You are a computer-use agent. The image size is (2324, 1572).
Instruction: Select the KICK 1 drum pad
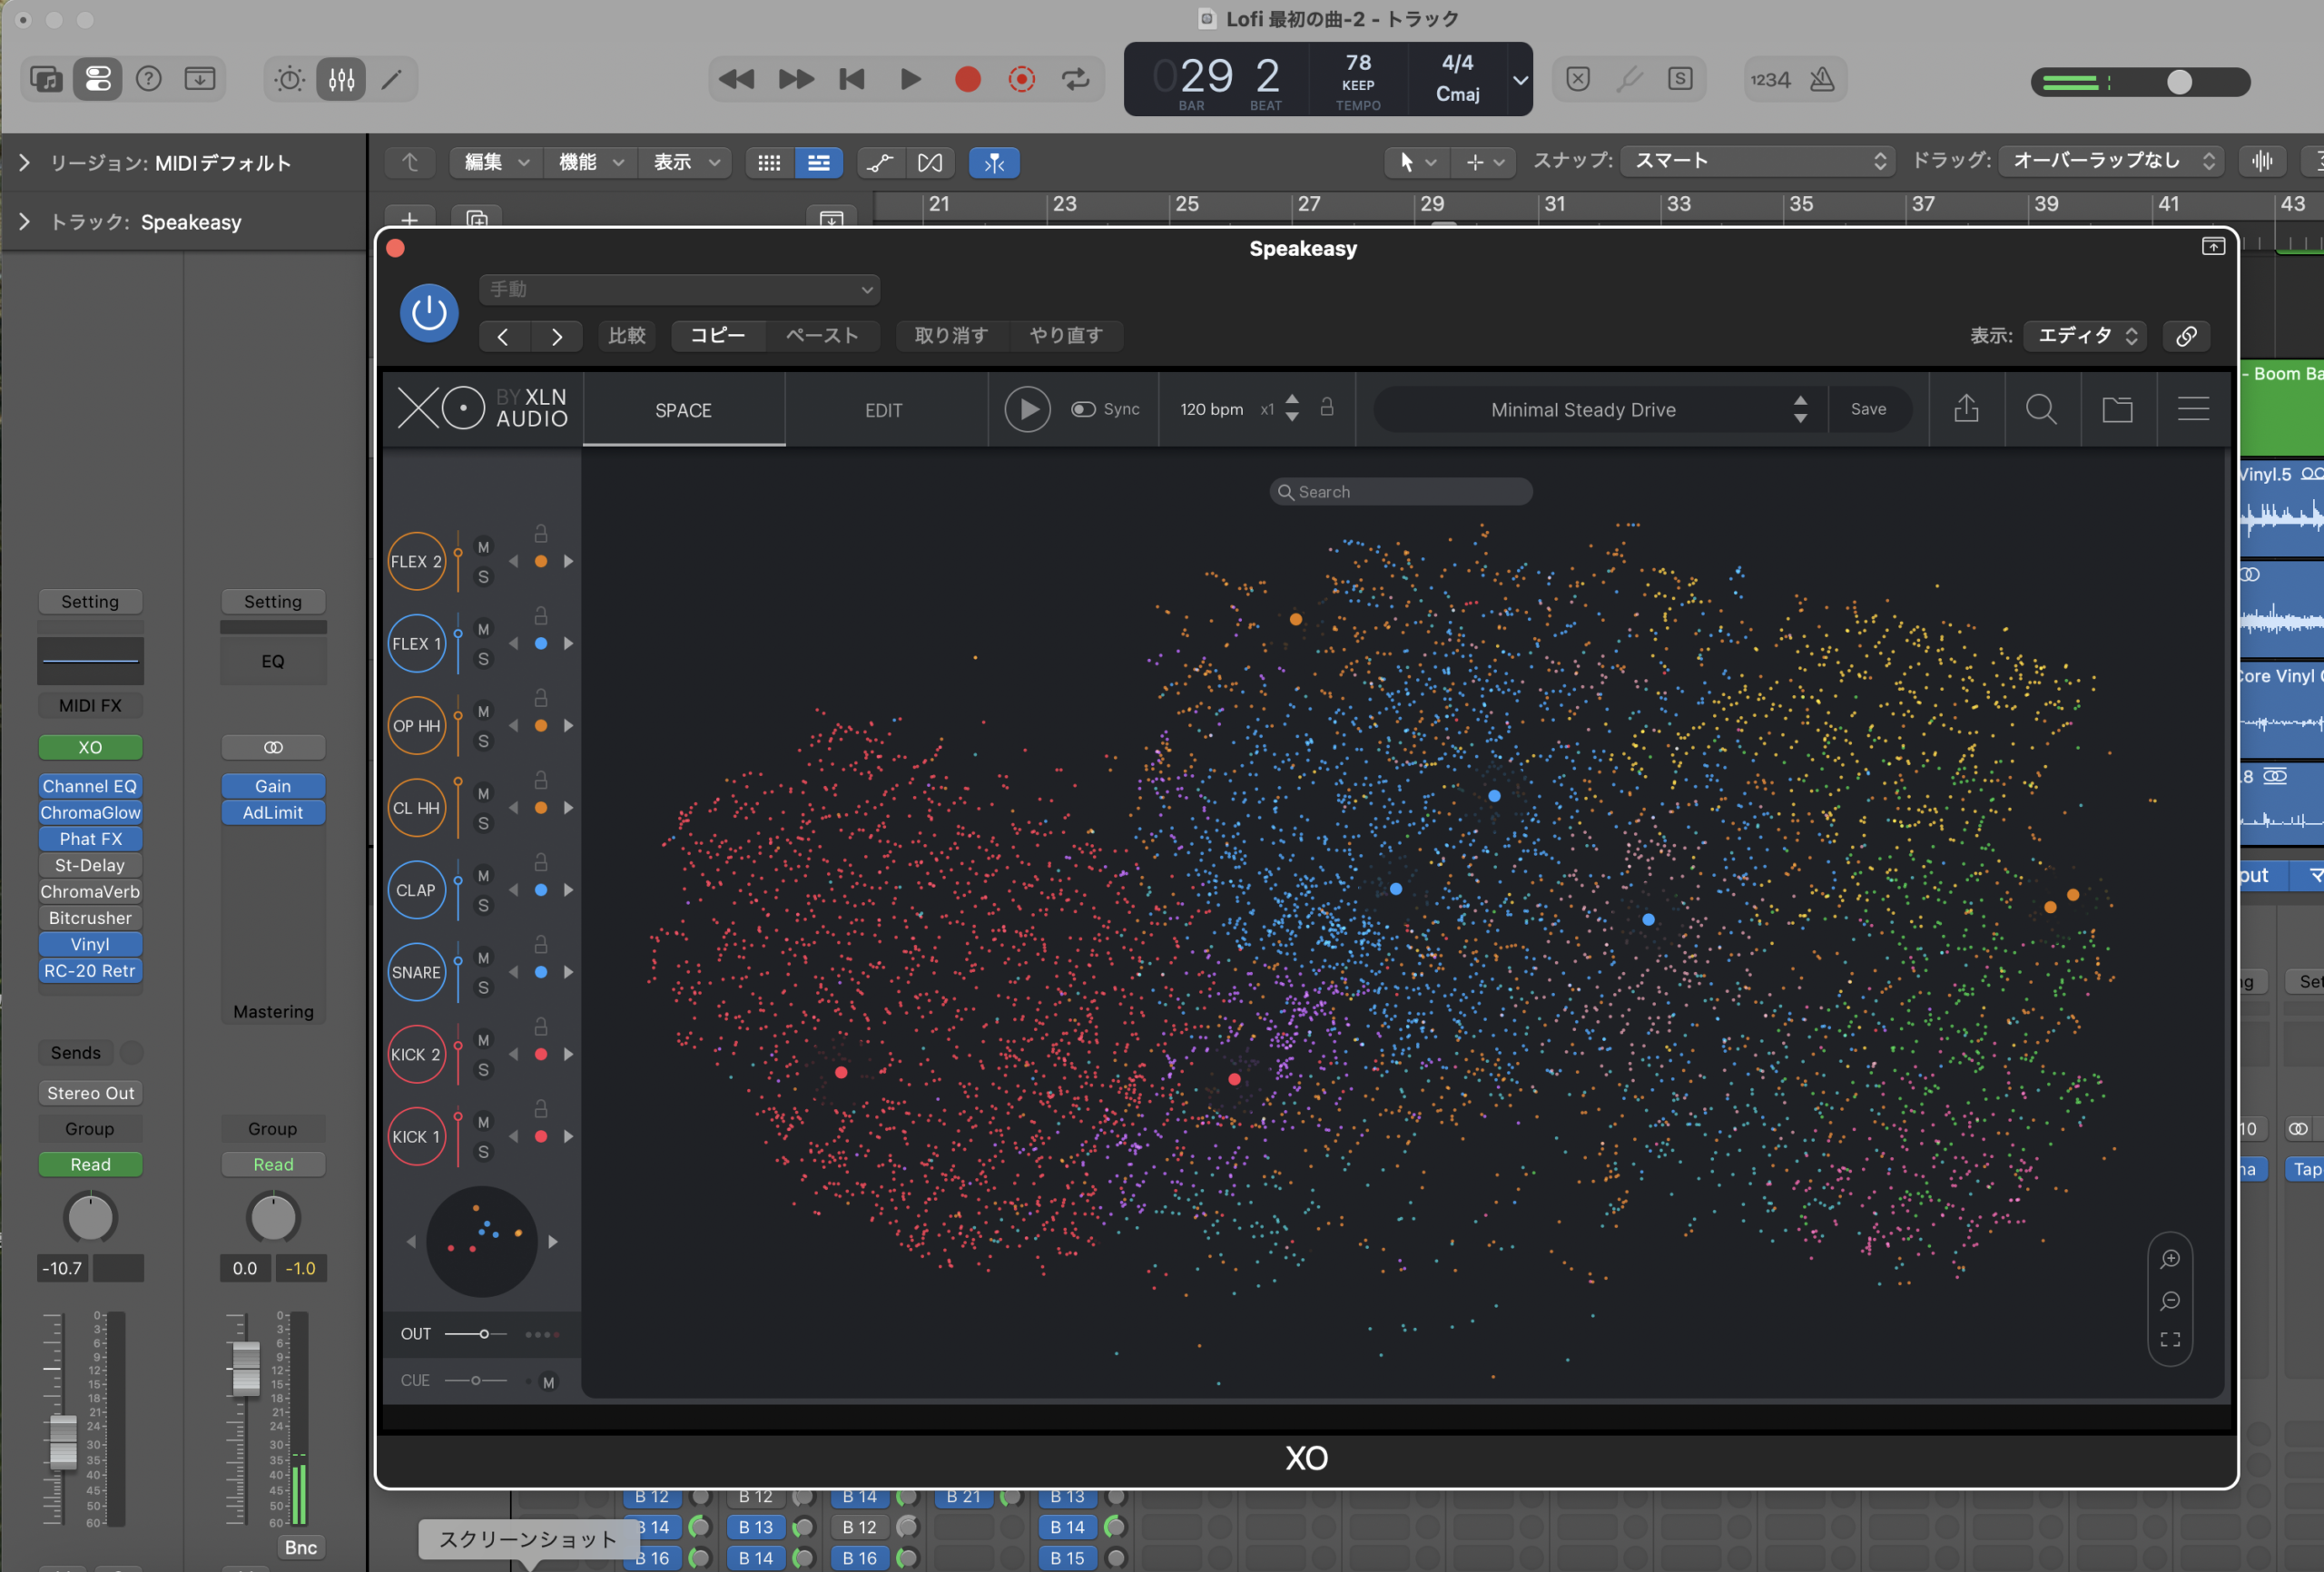tap(416, 1137)
